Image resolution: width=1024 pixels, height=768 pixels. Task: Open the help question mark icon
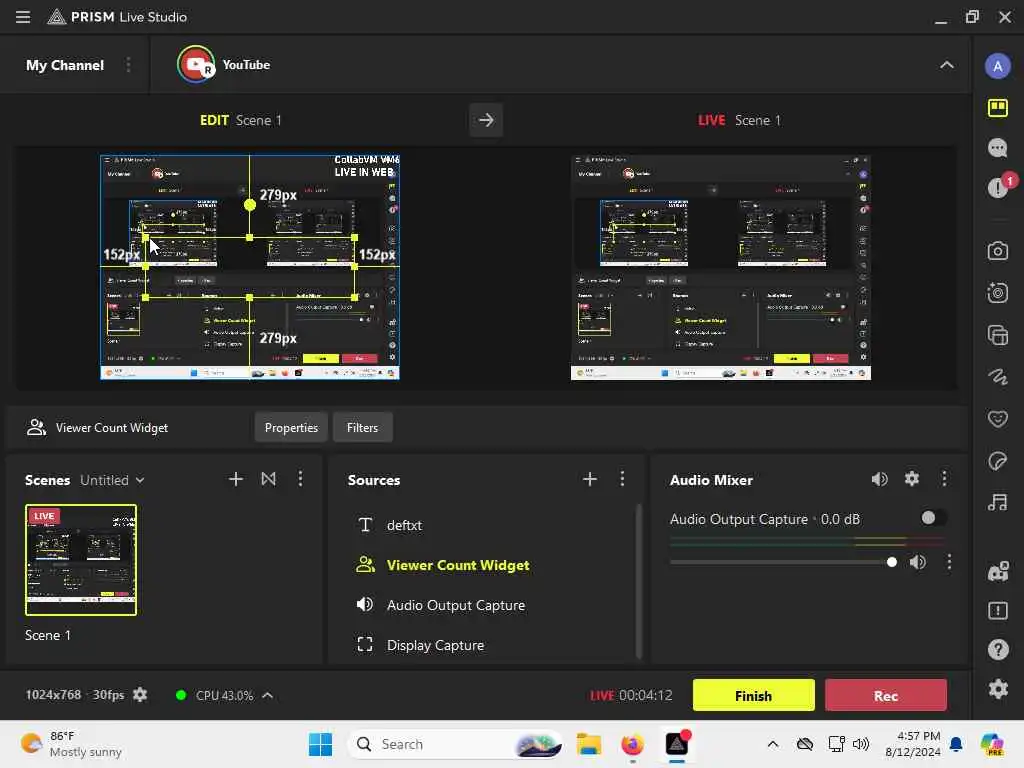pos(997,650)
